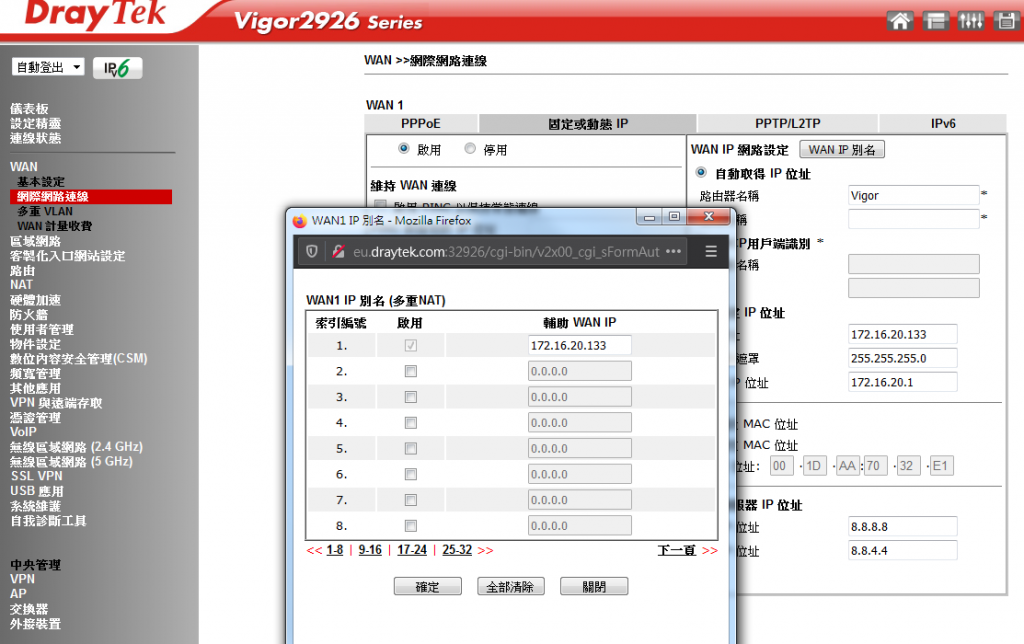Open 儀表板 dashboard in sidebar
The height and width of the screenshot is (644, 1024).
pyautogui.click(x=29, y=108)
